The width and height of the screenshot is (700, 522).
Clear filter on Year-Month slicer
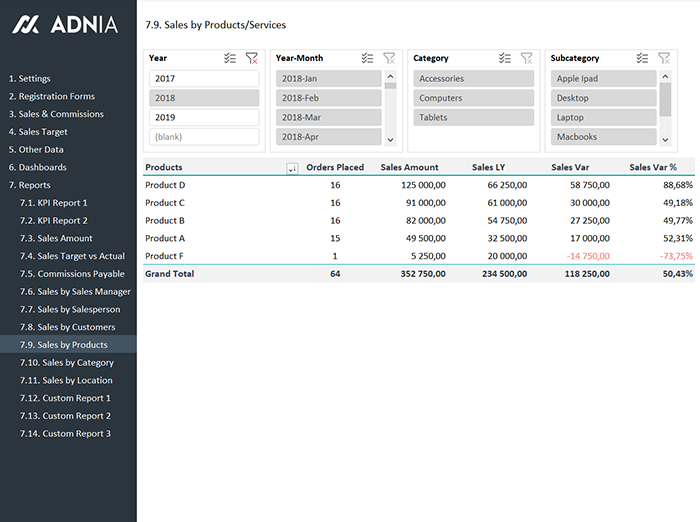(x=389, y=59)
